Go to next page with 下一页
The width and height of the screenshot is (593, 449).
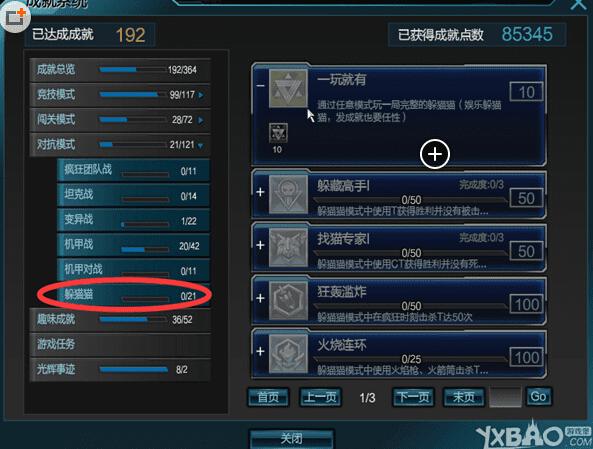[x=413, y=397]
